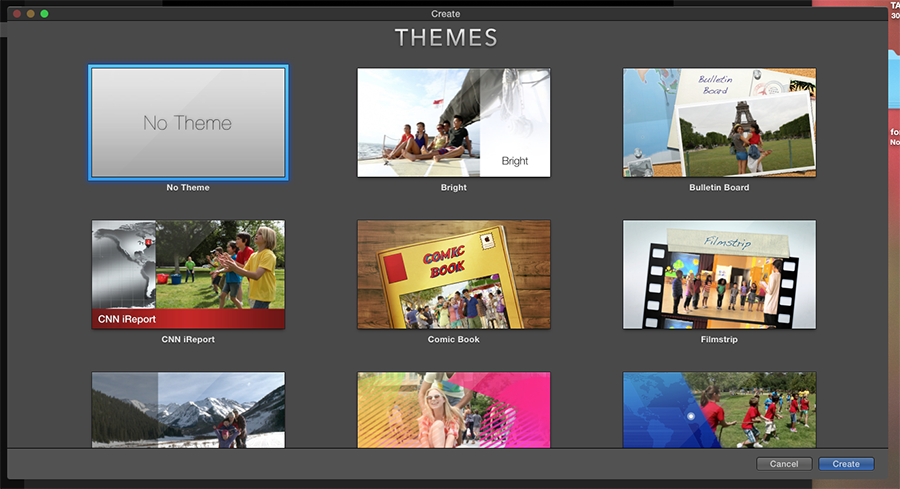Cancel the theme selection dialog
The height and width of the screenshot is (489, 900).
point(784,464)
